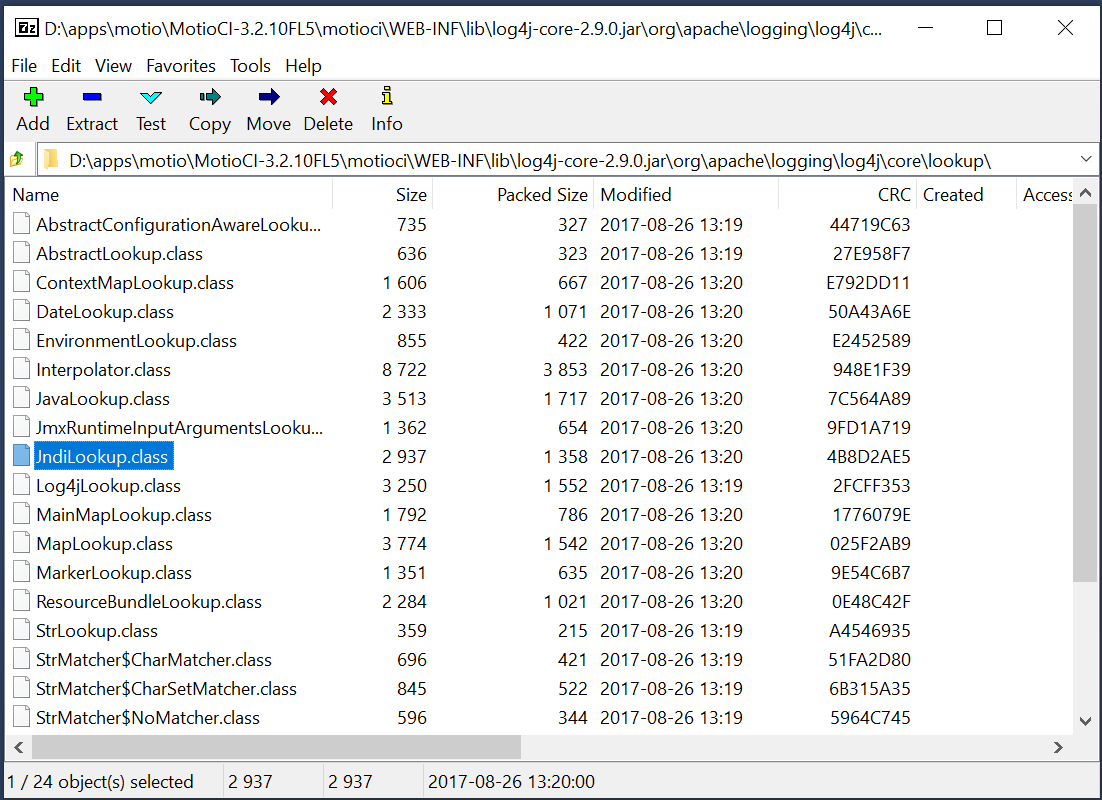Go up one folder level icon
Viewport: 1102px width, 800px height.
tap(17, 160)
